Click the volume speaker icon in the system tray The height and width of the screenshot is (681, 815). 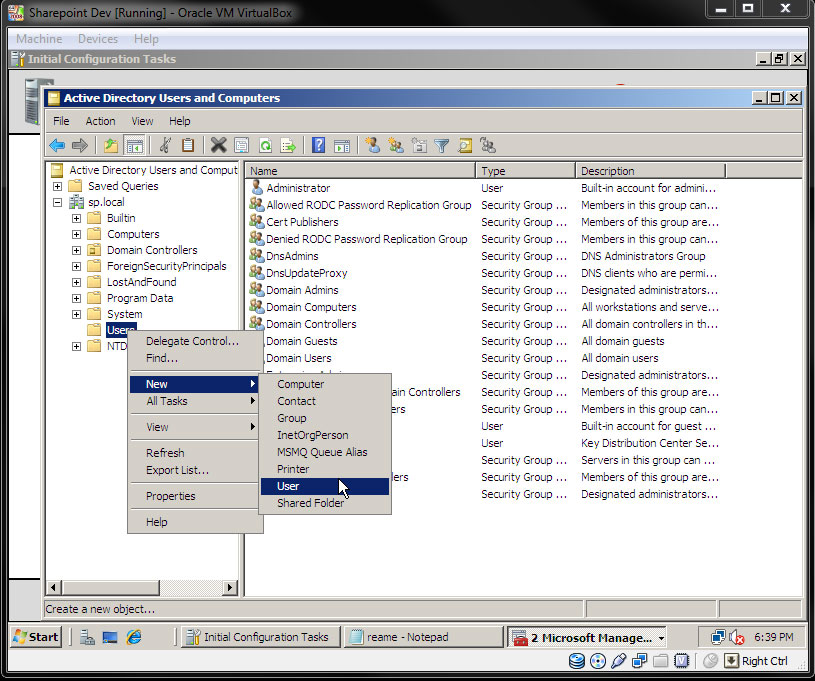pyautogui.click(x=737, y=637)
